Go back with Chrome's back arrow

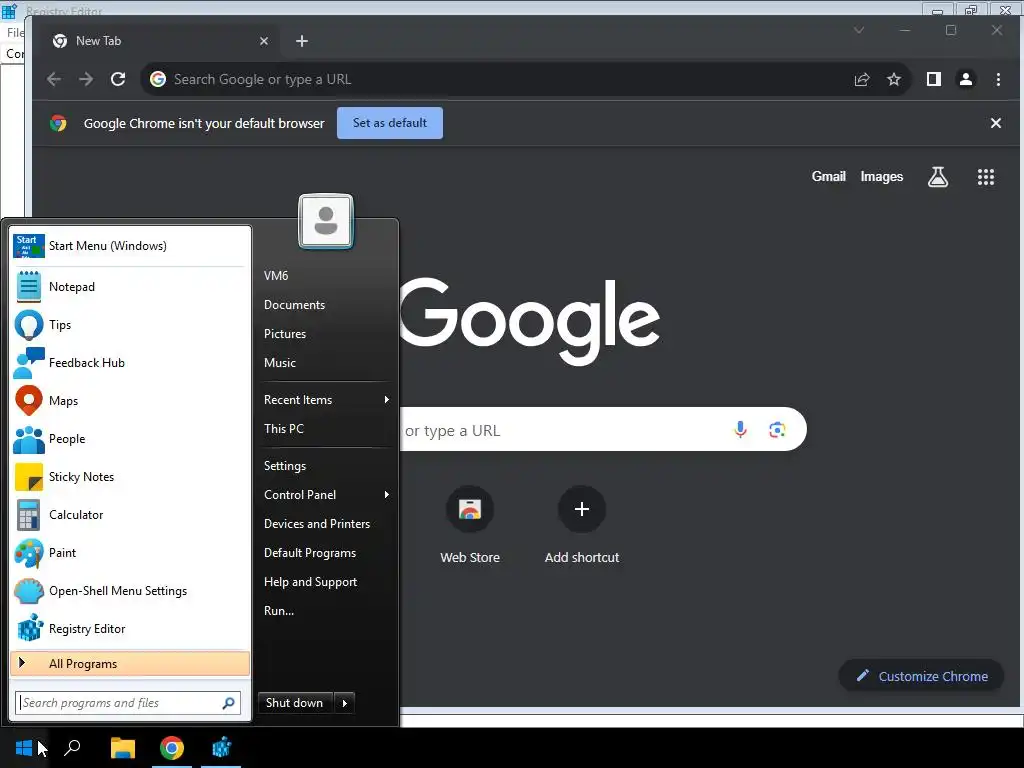click(x=54, y=79)
